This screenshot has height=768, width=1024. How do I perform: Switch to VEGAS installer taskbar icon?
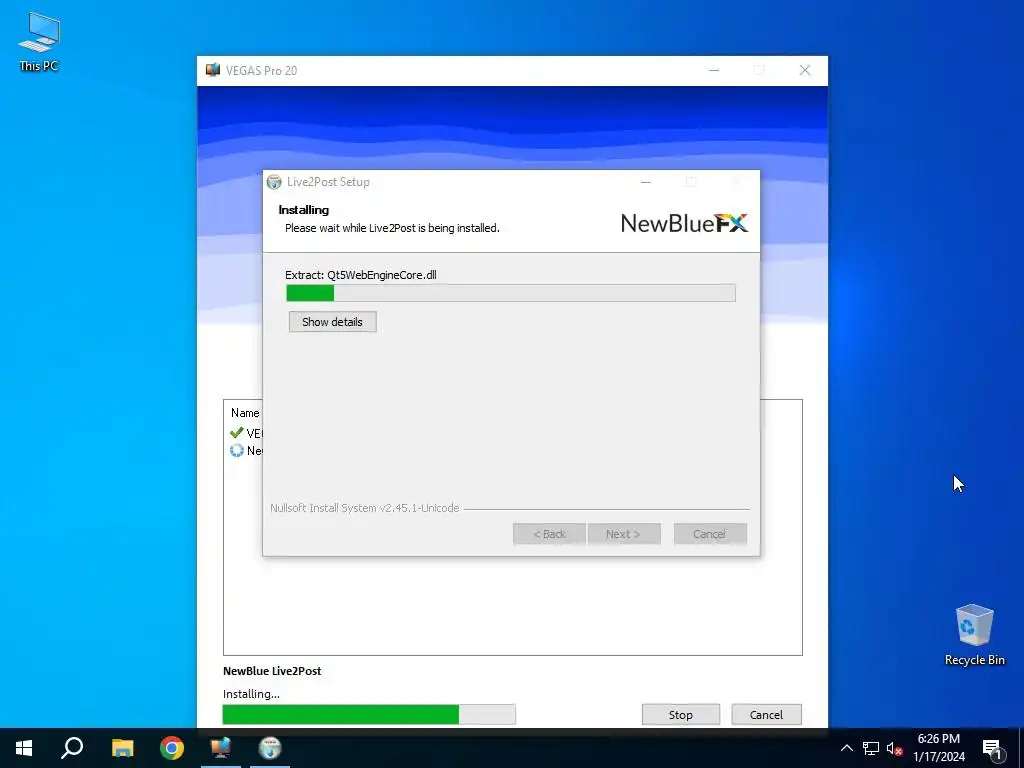[221, 748]
